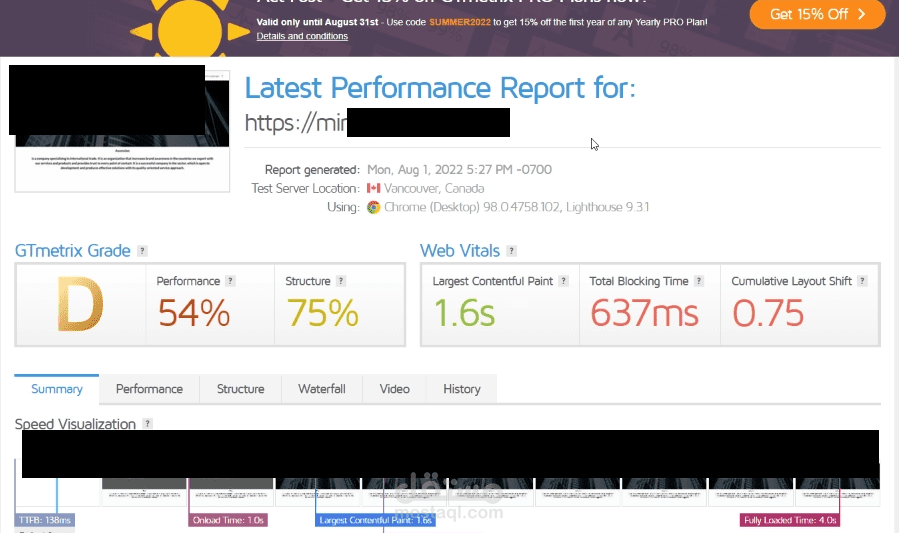899x533 pixels.
Task: Click the 0.75 Cumulative Layout Shift value
Action: point(768,313)
